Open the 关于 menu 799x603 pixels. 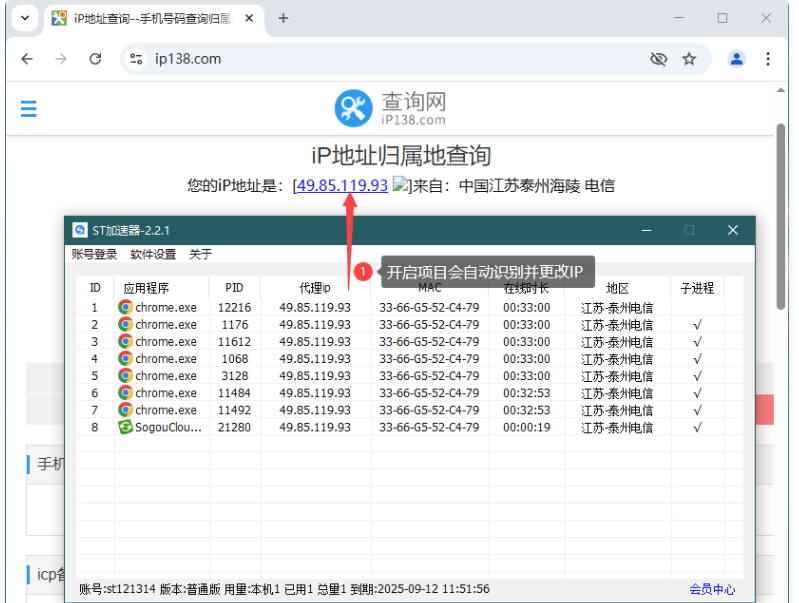tap(200, 254)
